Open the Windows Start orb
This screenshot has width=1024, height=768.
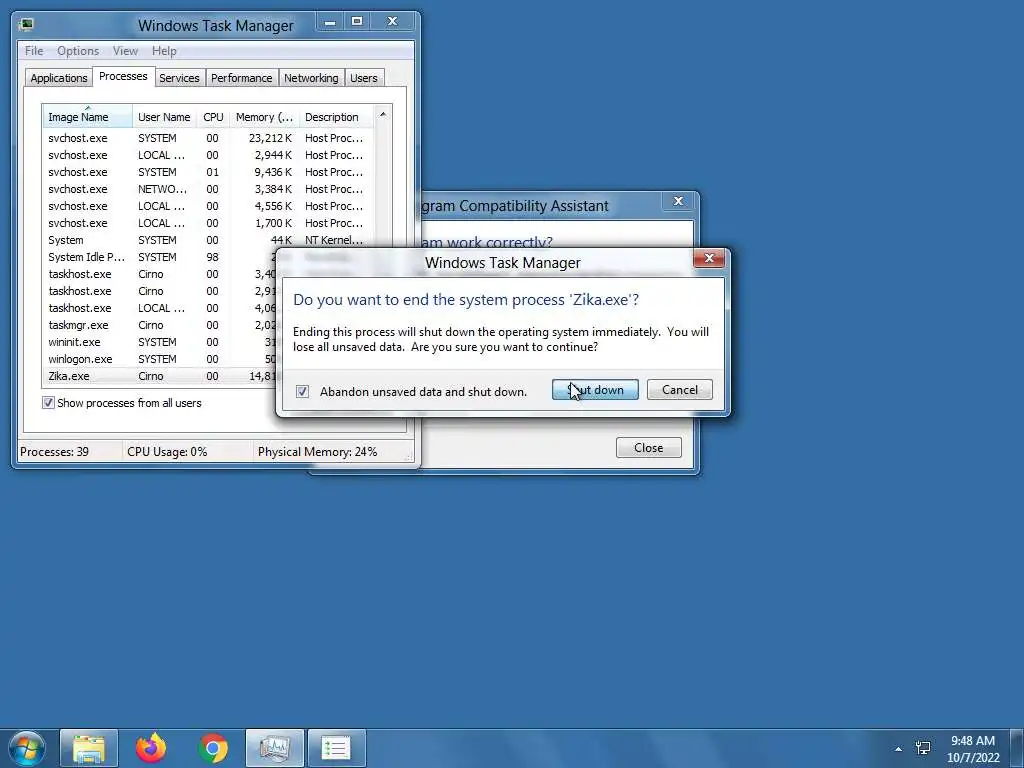point(27,748)
